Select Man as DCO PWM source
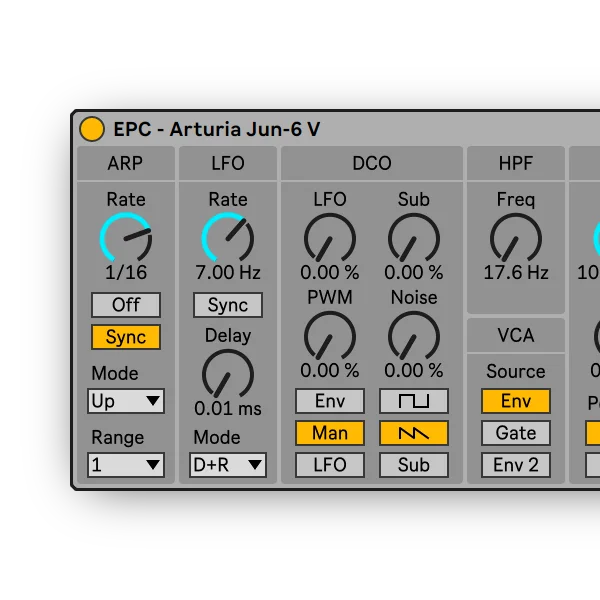Screen dimensions: 600x600 coord(330,433)
